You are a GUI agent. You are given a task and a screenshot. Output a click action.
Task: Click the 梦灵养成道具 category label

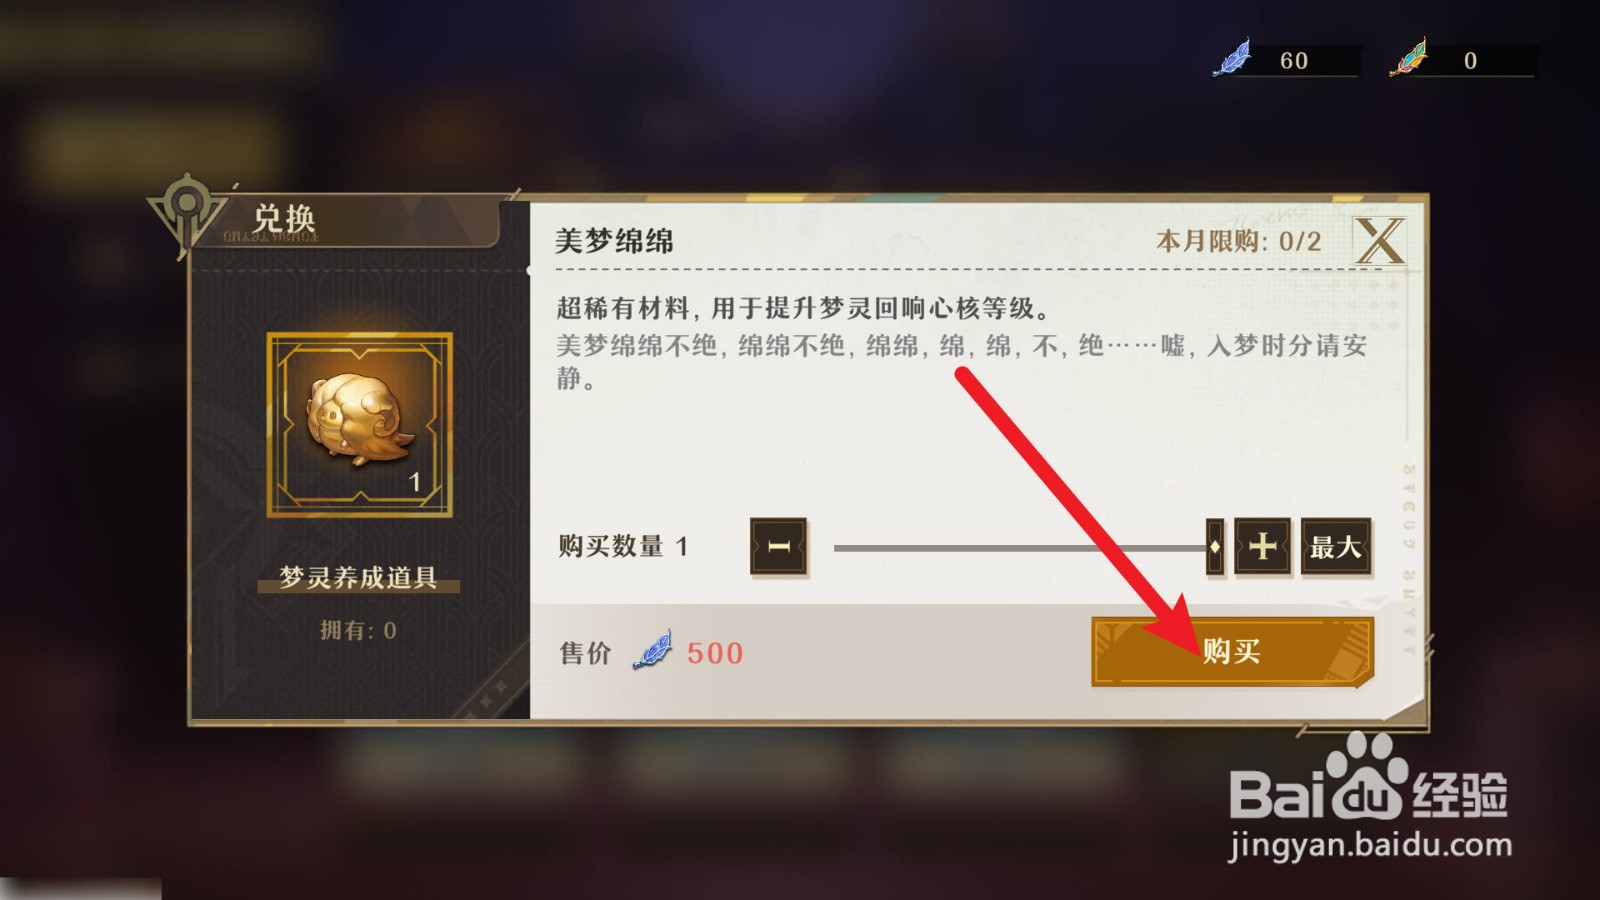pos(358,578)
